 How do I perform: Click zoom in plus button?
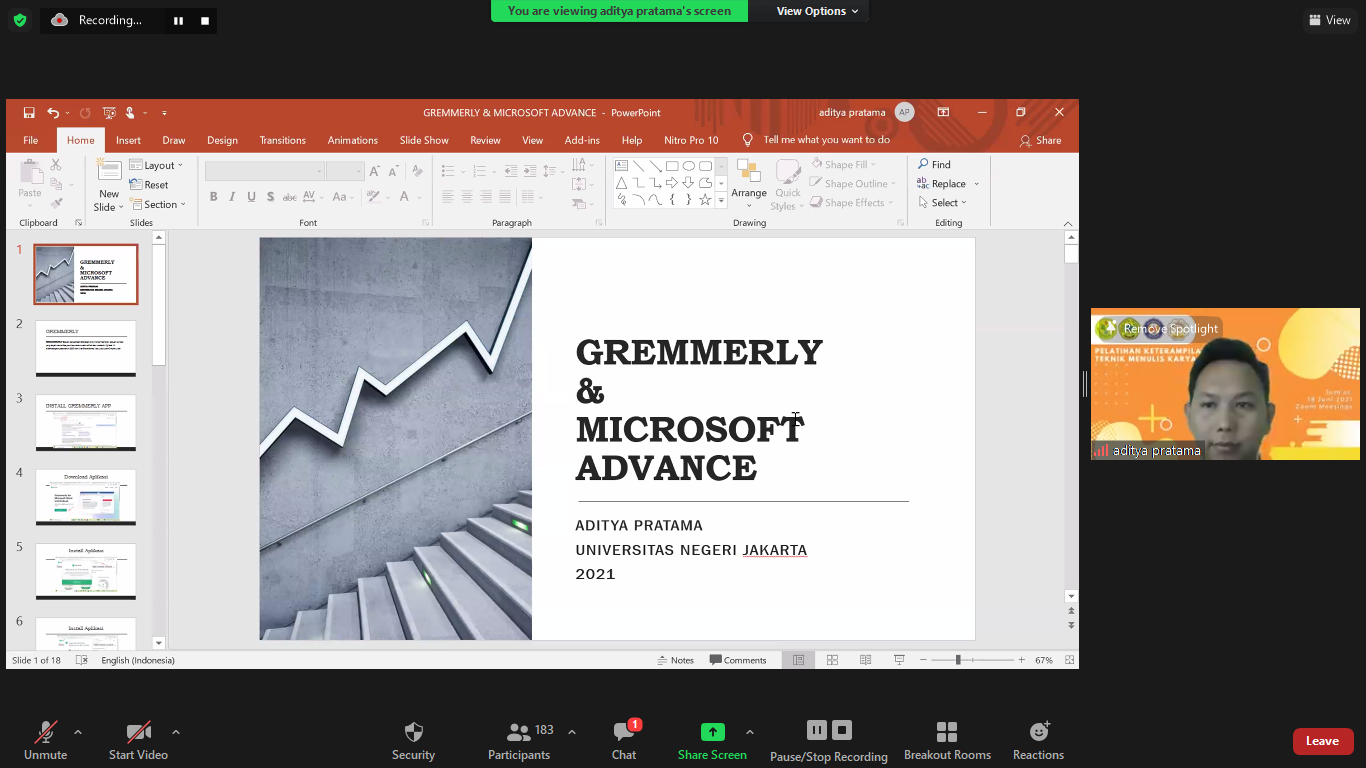point(1021,660)
